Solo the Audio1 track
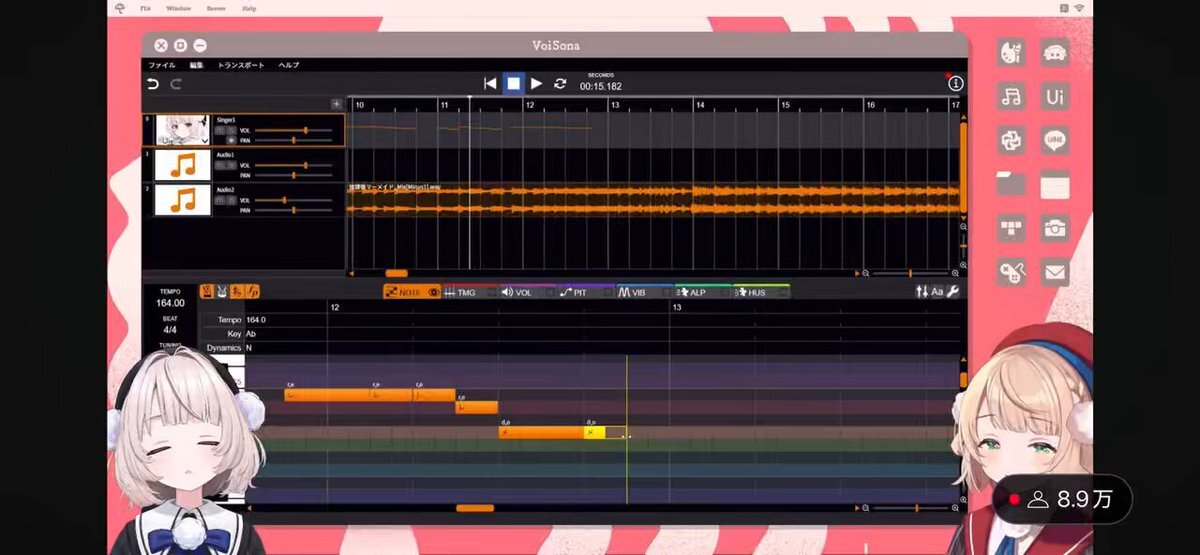 tap(232, 165)
